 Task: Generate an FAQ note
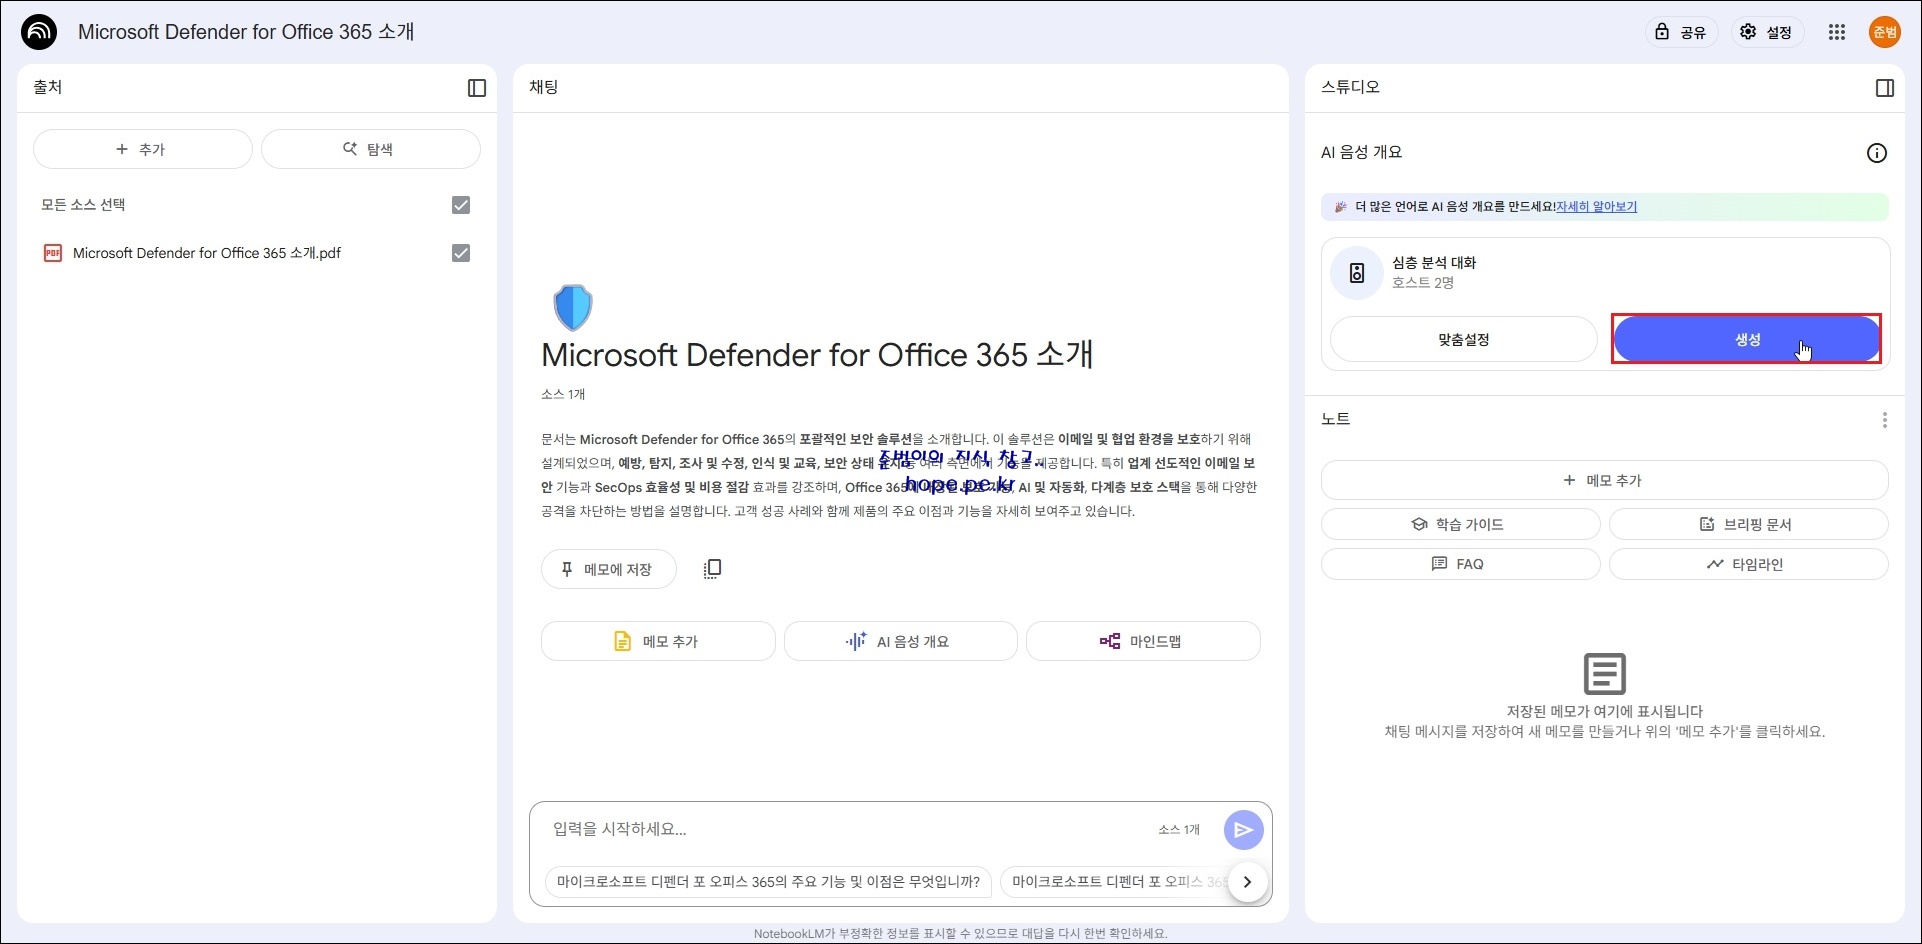tap(1461, 564)
